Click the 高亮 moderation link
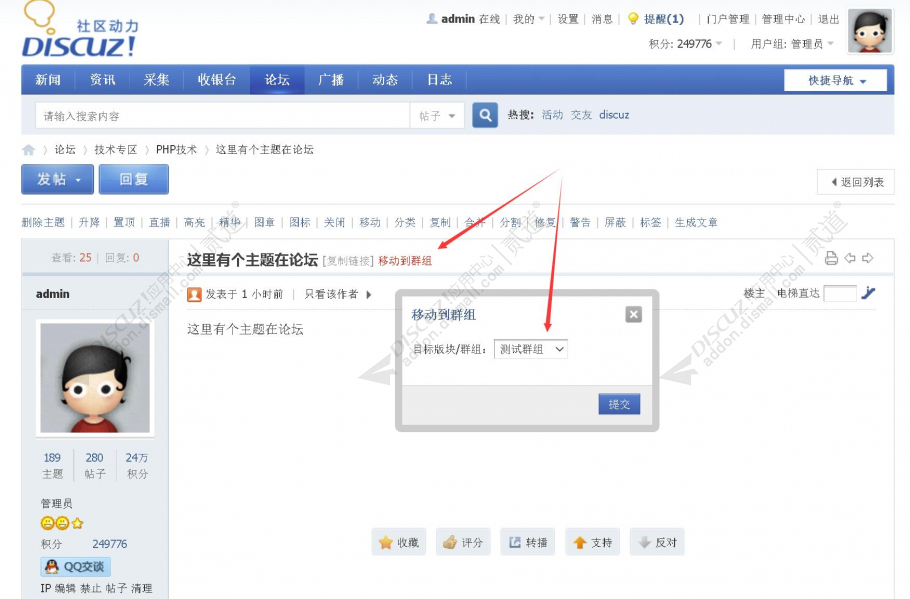Viewport: 910px width, 599px height. click(x=194, y=222)
